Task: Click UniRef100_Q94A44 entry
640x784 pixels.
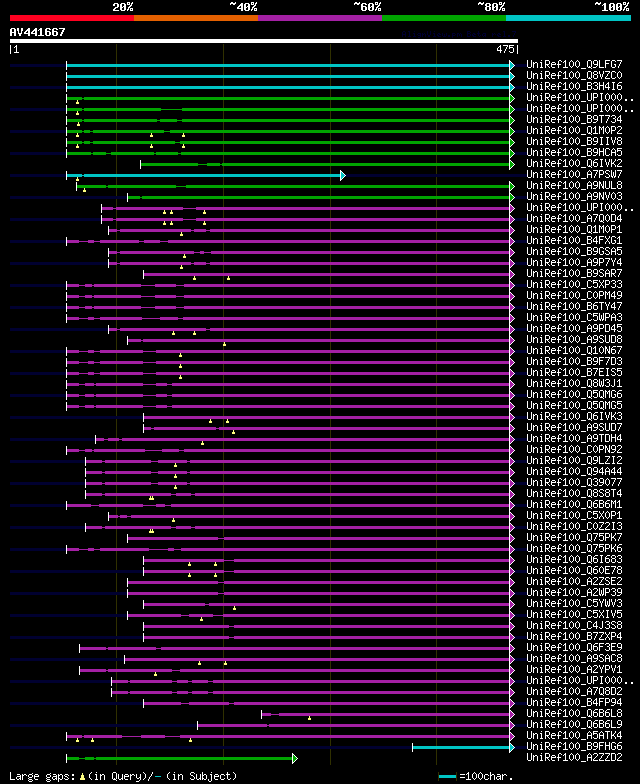Action: point(574,472)
